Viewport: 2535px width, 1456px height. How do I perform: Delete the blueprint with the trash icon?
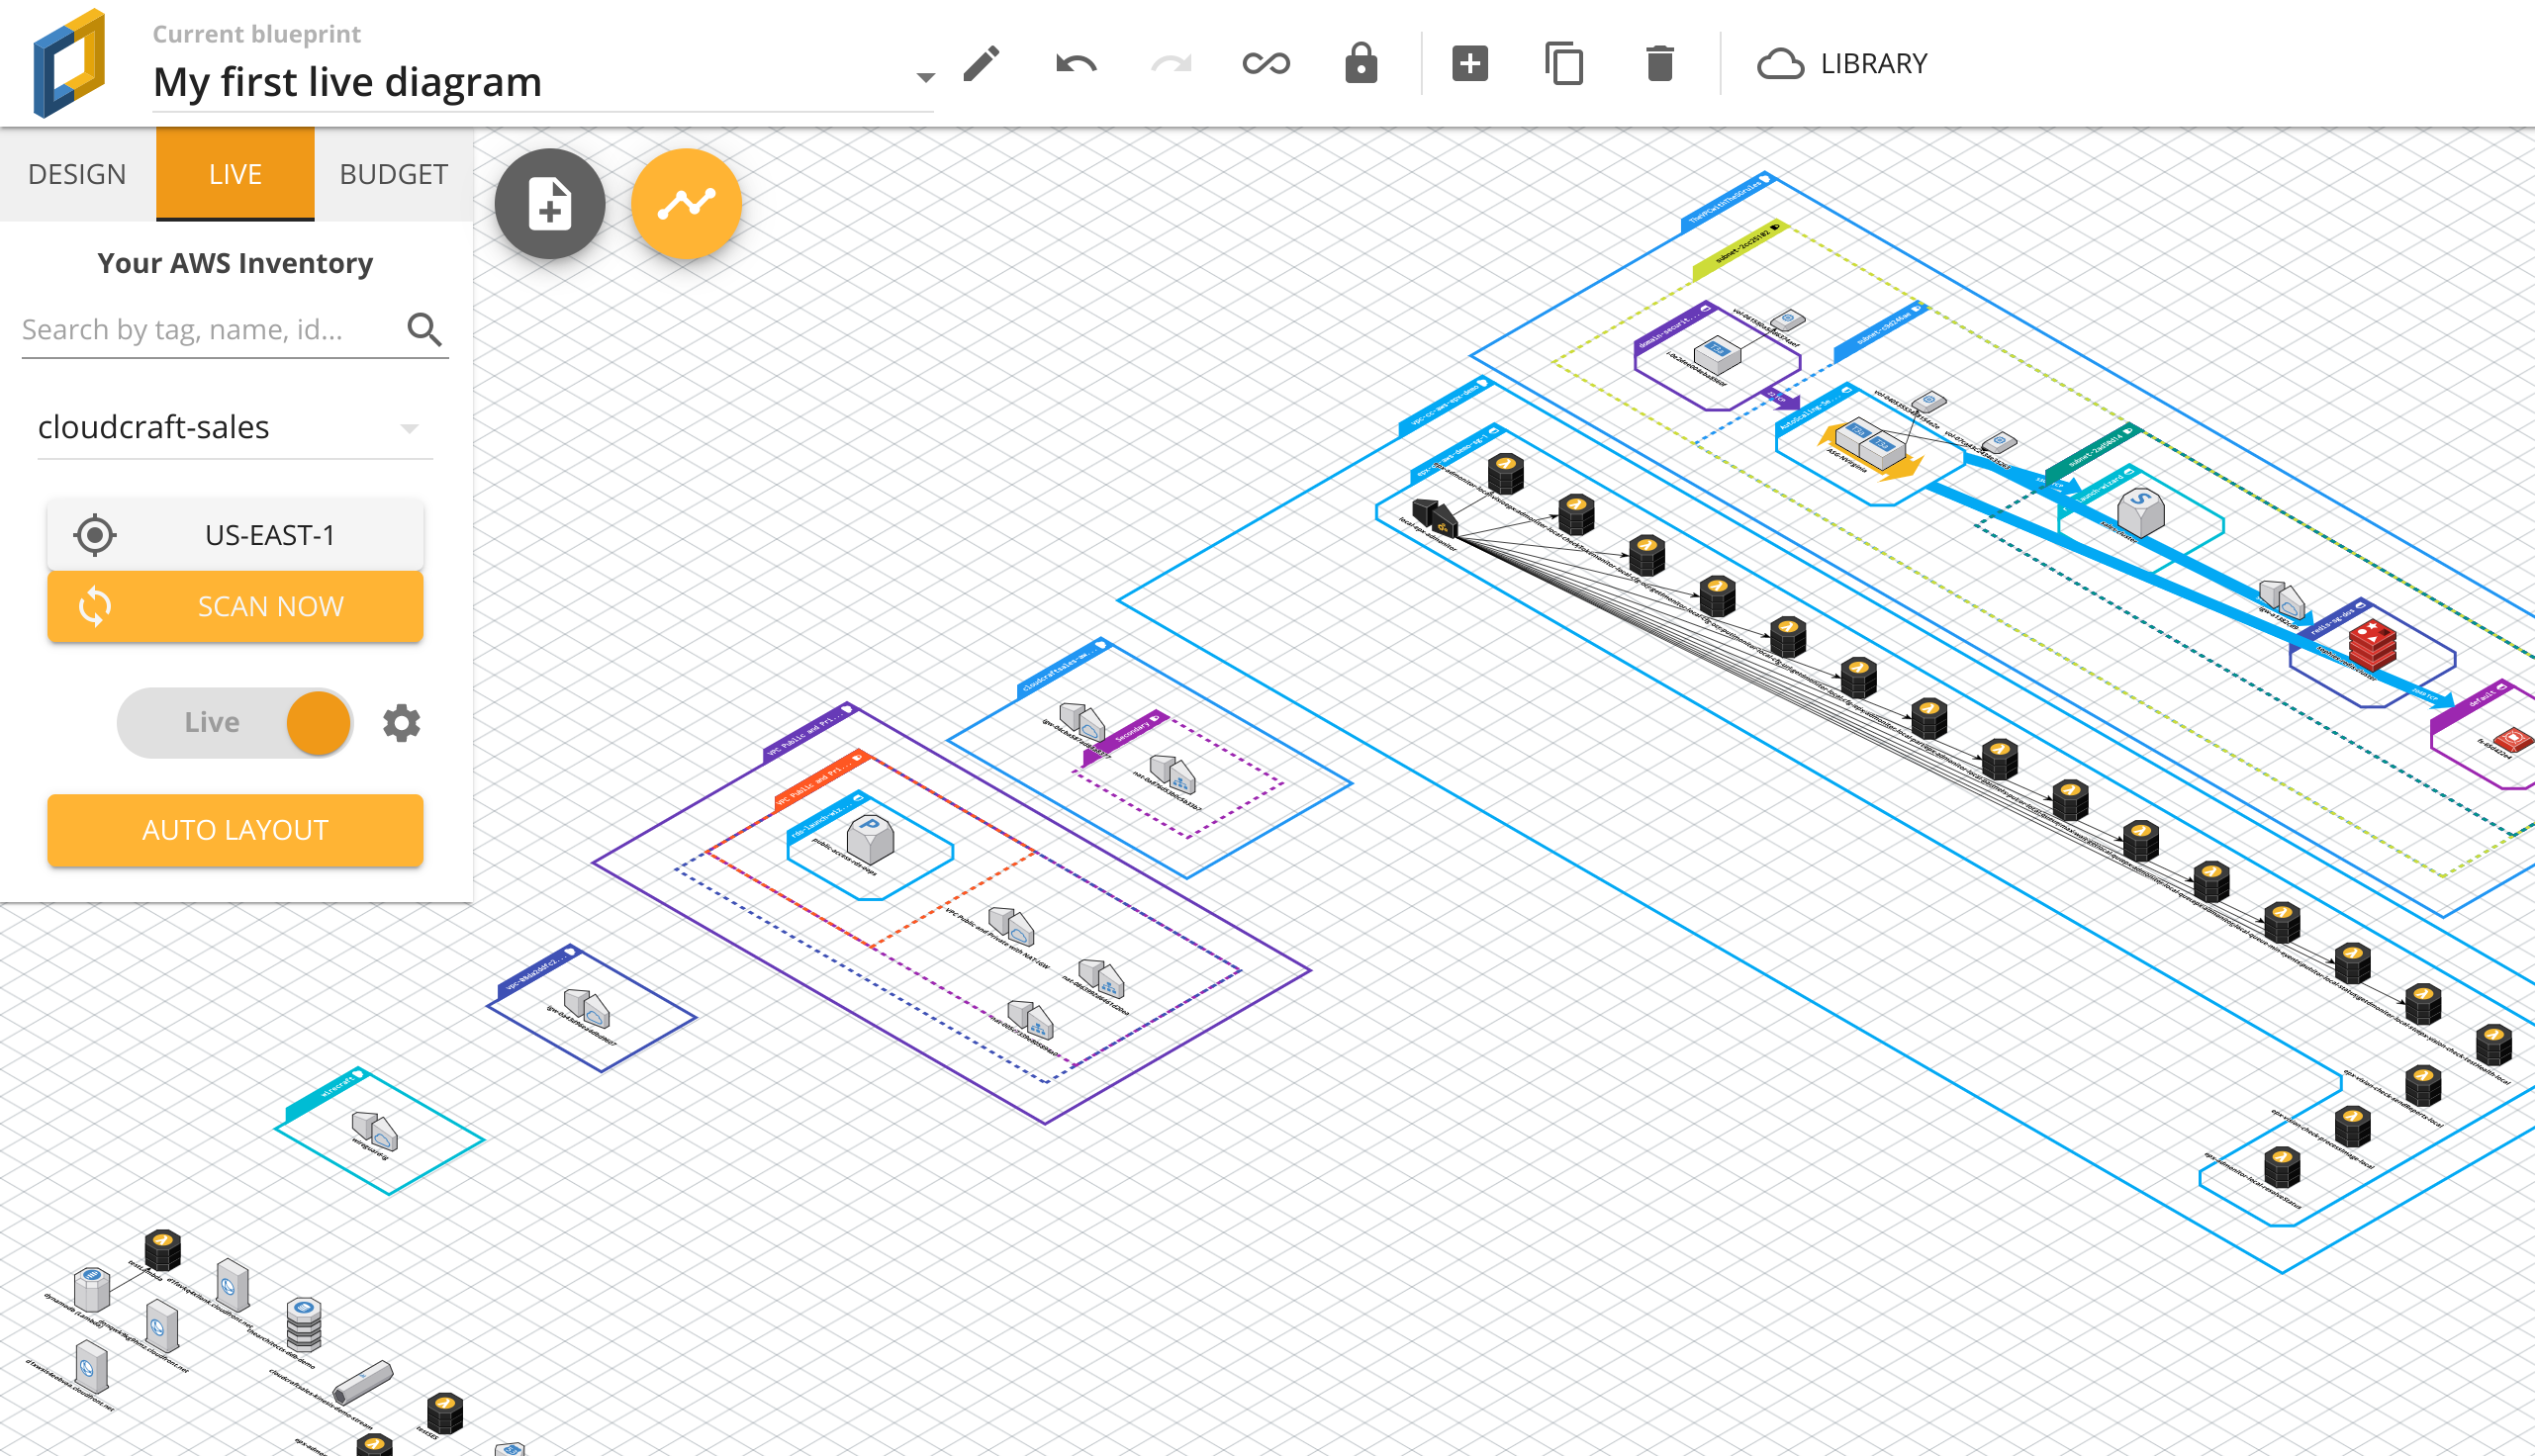1659,63
